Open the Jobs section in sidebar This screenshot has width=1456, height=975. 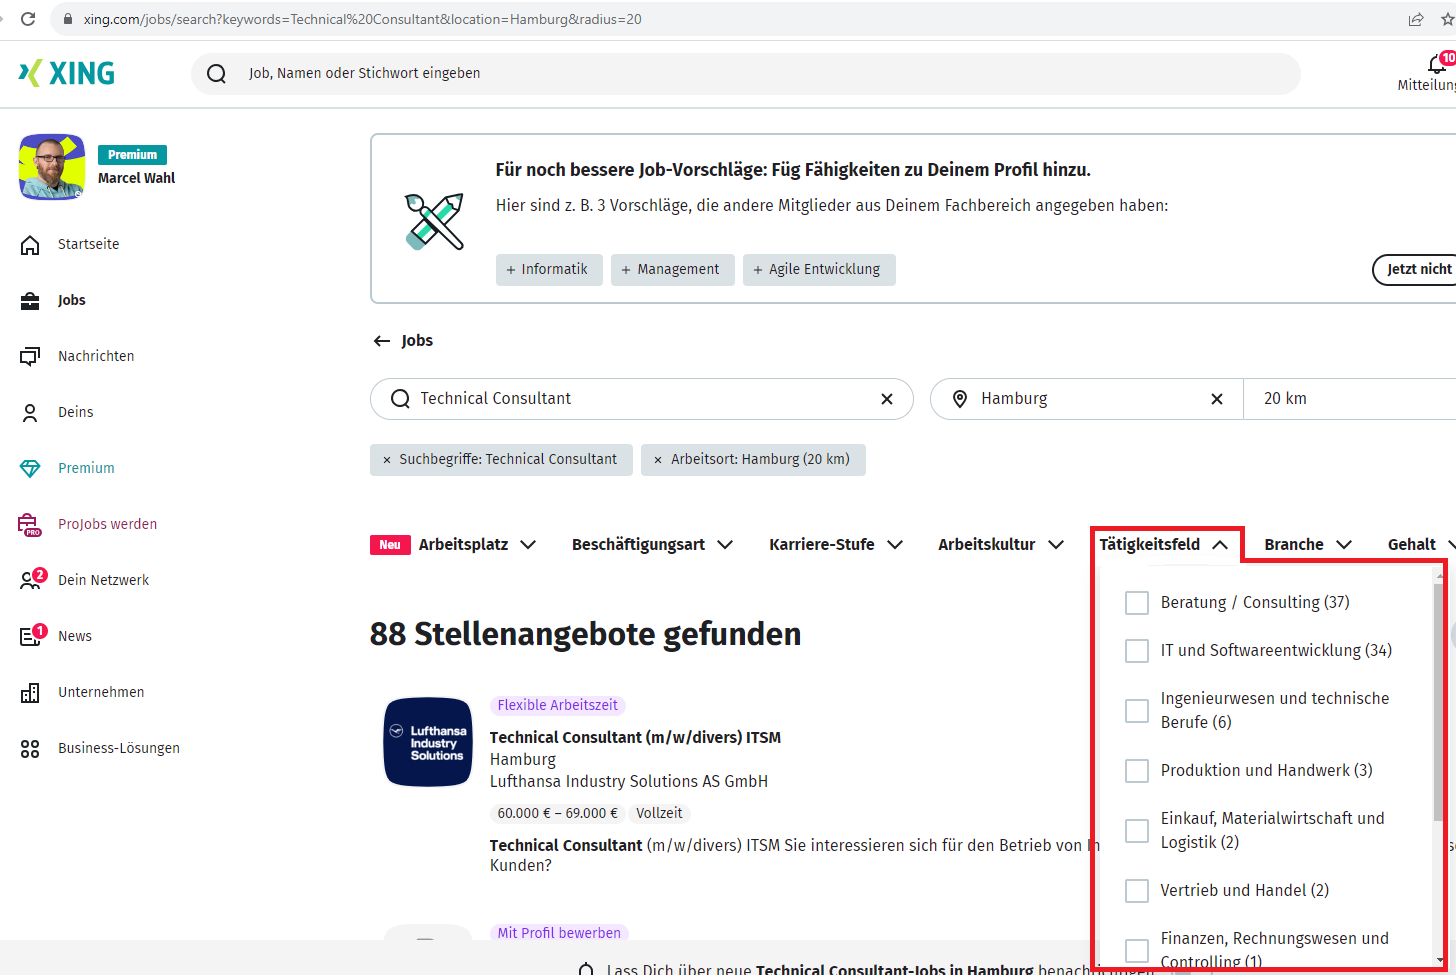click(x=71, y=300)
